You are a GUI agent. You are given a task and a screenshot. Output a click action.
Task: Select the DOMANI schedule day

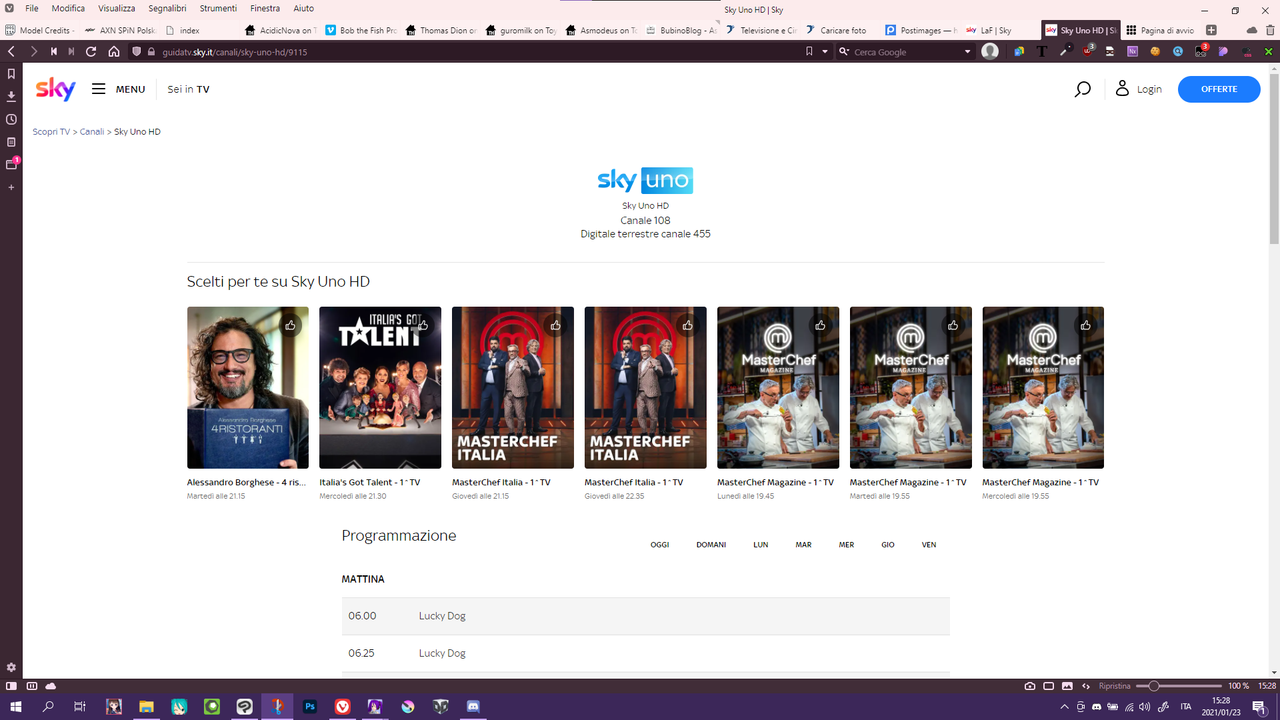[x=711, y=545]
